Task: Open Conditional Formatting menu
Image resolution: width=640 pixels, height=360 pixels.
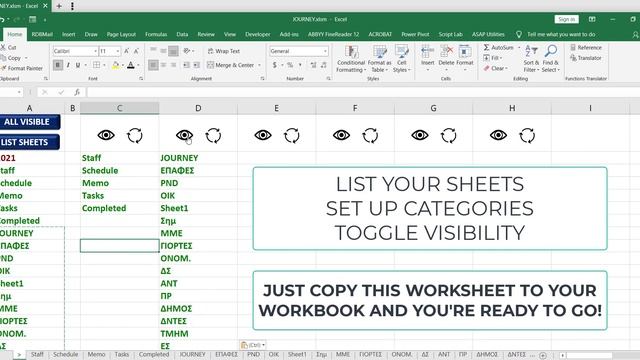Action: point(351,59)
